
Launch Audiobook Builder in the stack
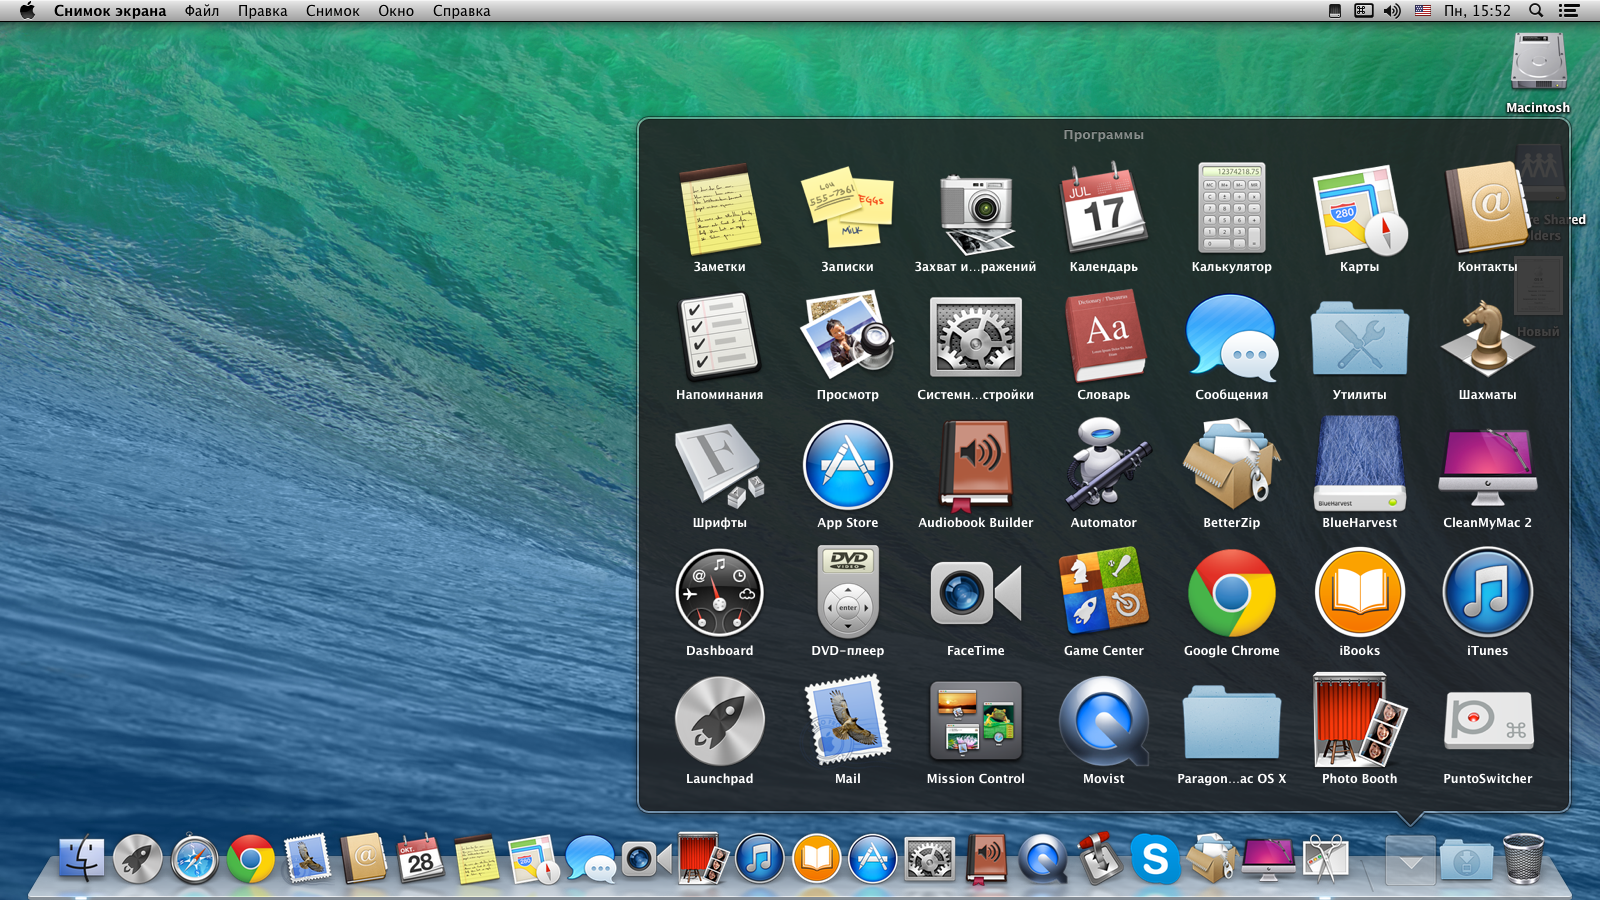pos(976,465)
